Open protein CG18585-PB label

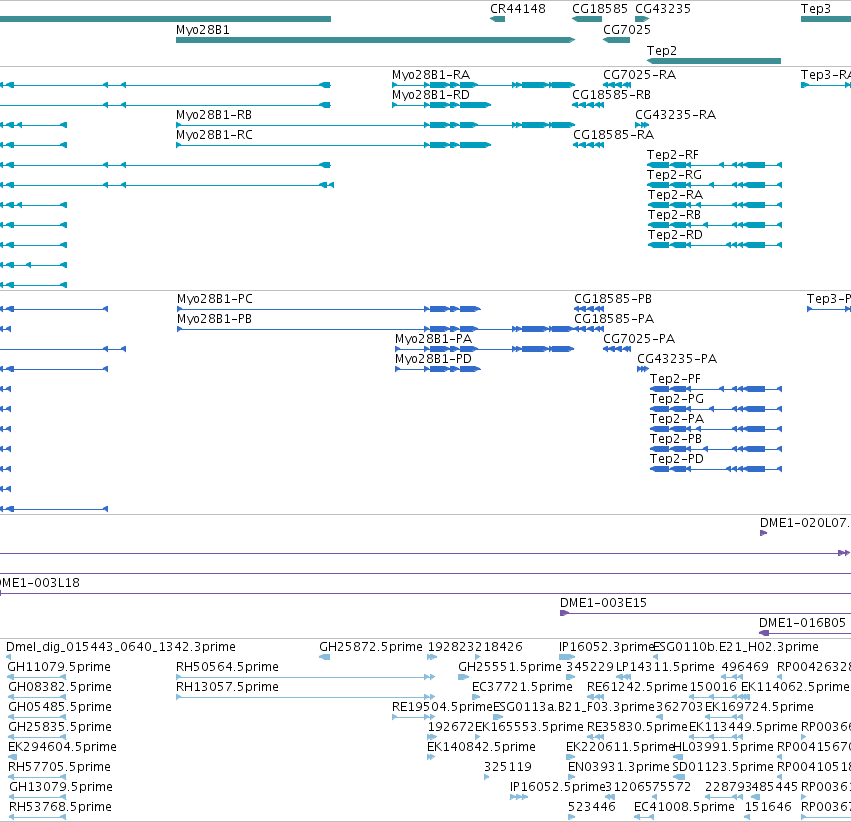coord(613,300)
